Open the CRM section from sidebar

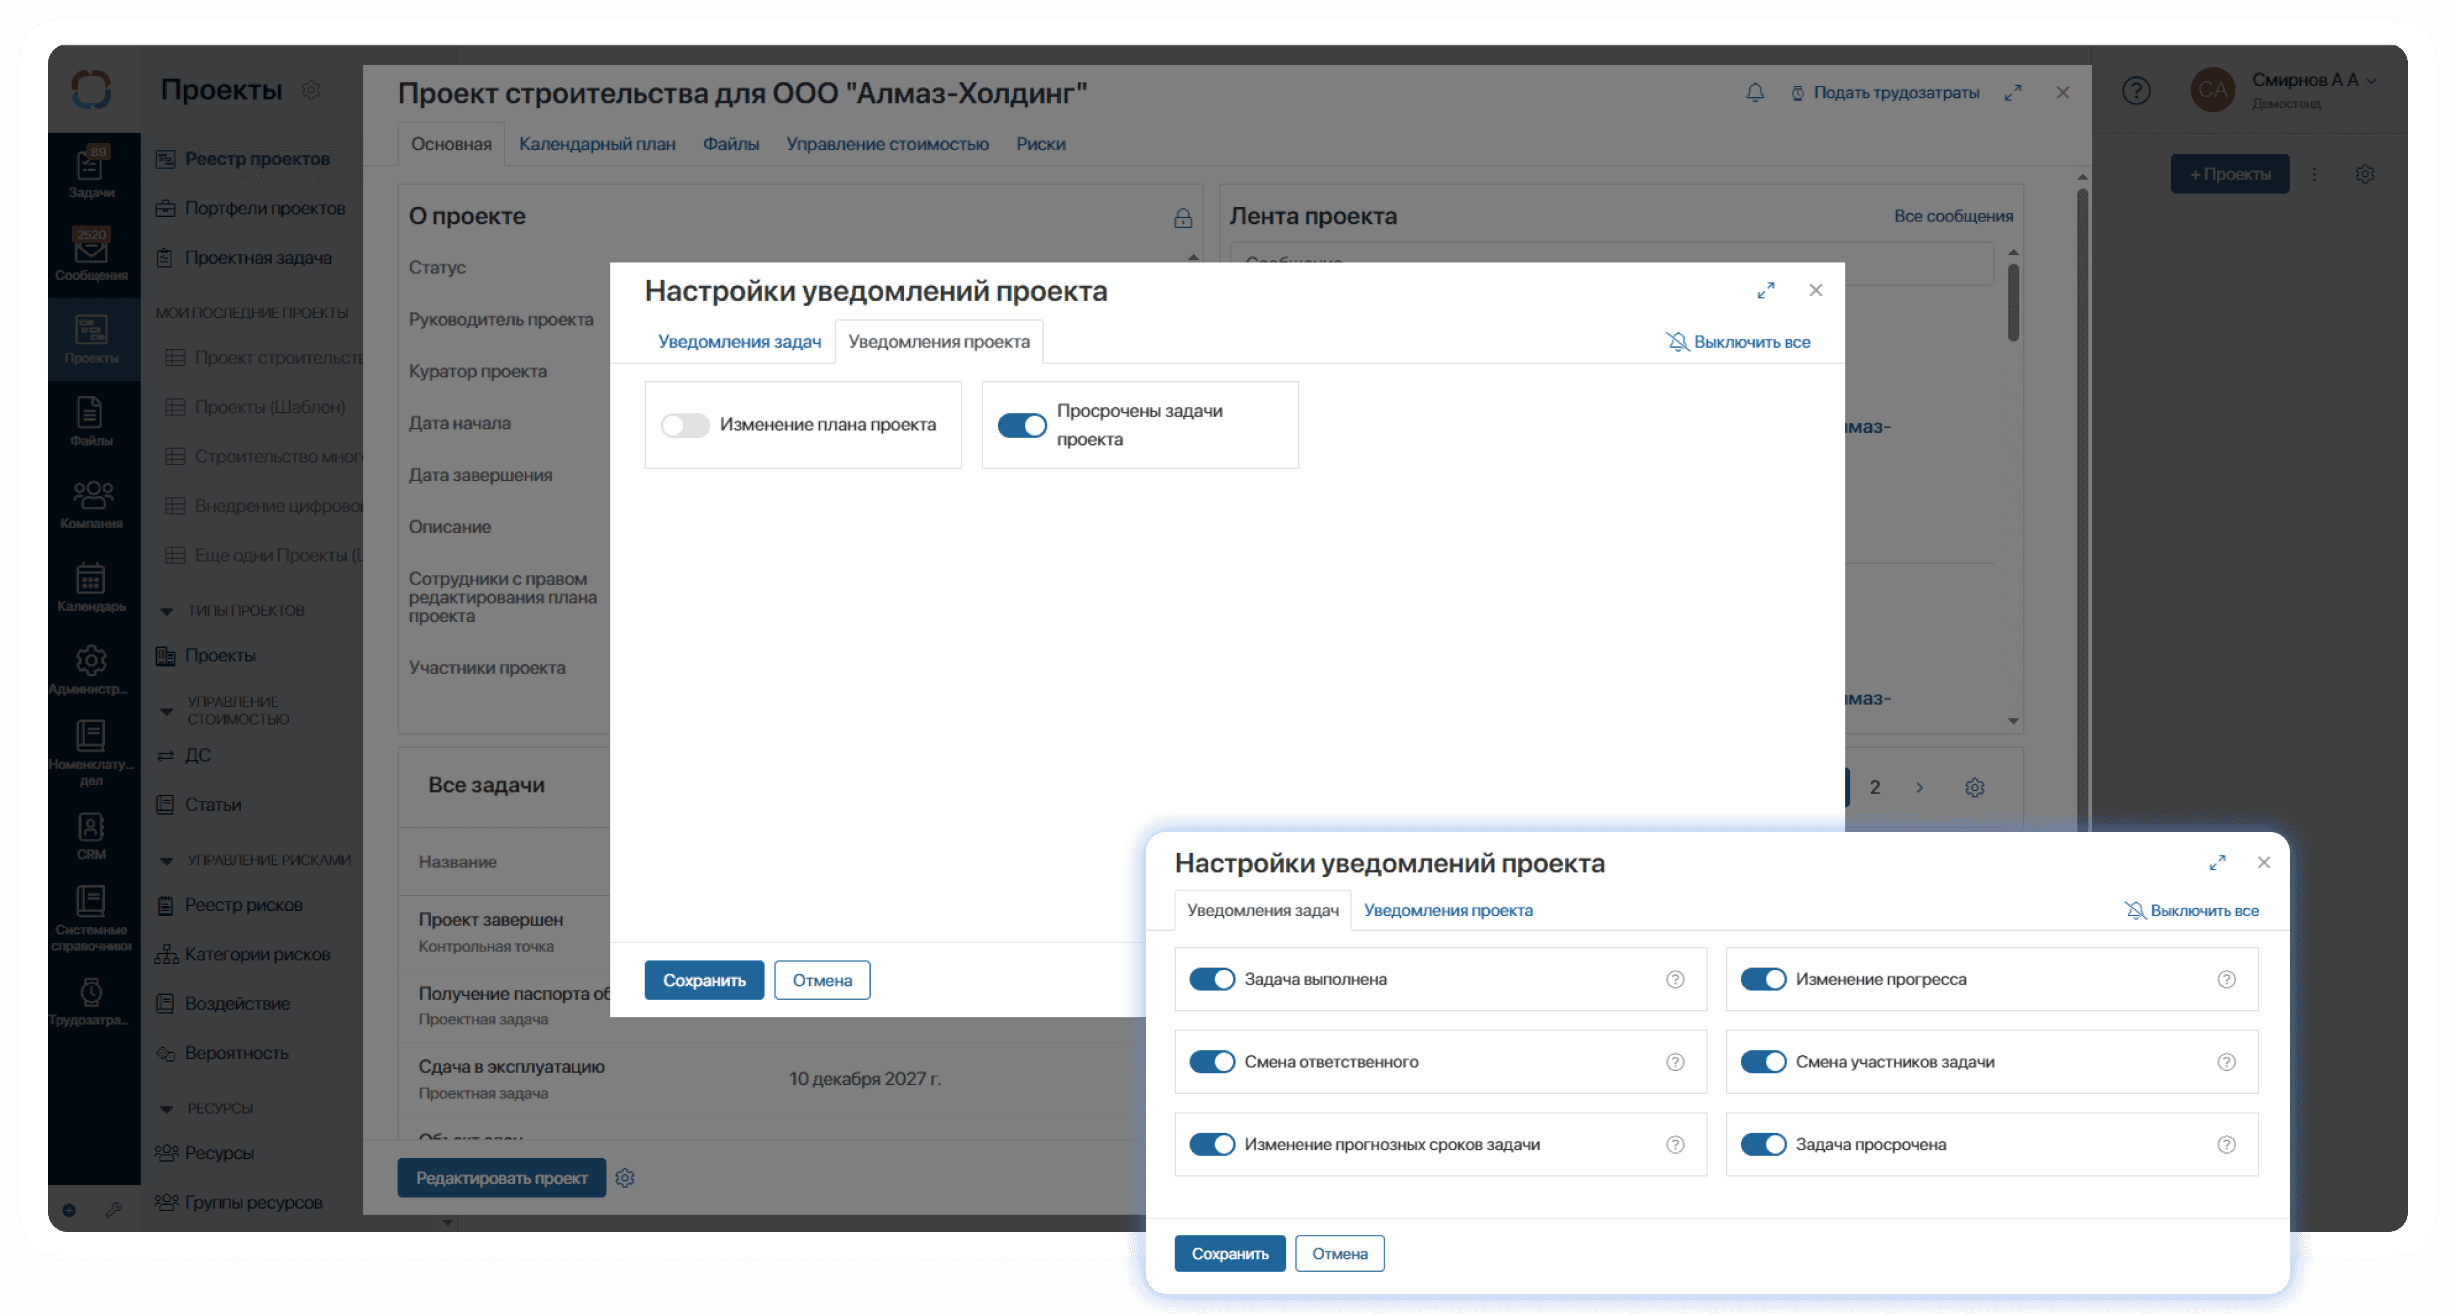point(93,828)
